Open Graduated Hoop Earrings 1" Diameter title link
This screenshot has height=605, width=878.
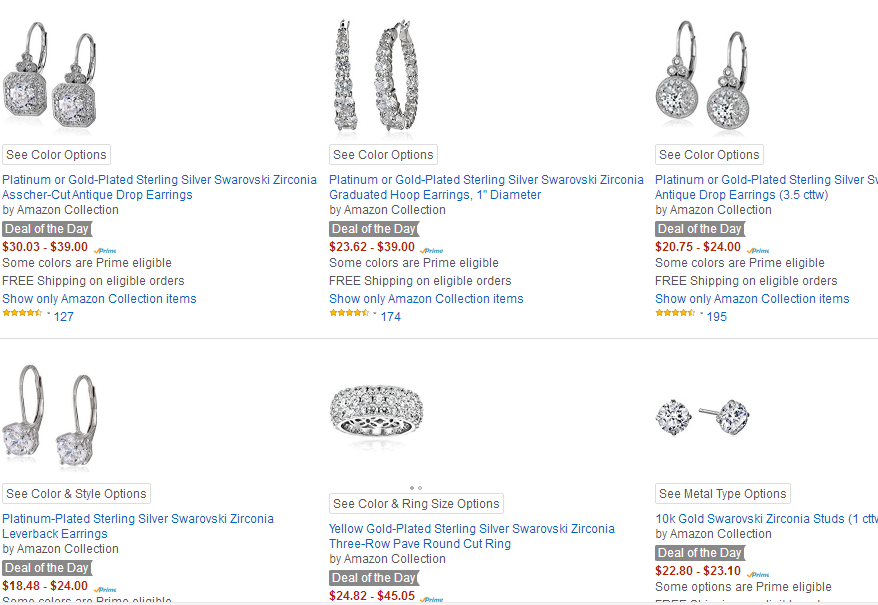click(435, 195)
